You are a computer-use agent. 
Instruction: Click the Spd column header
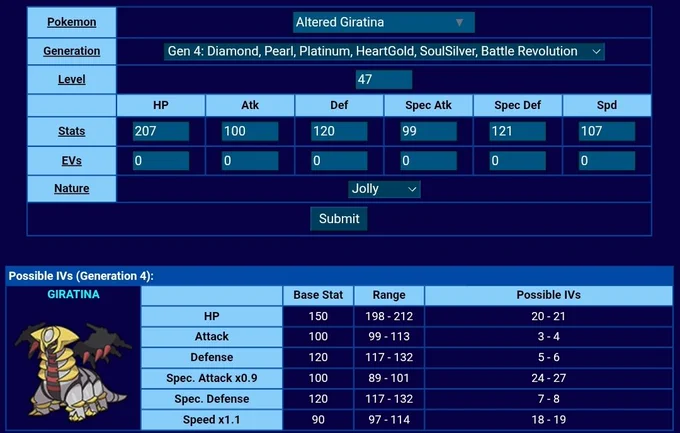point(607,105)
